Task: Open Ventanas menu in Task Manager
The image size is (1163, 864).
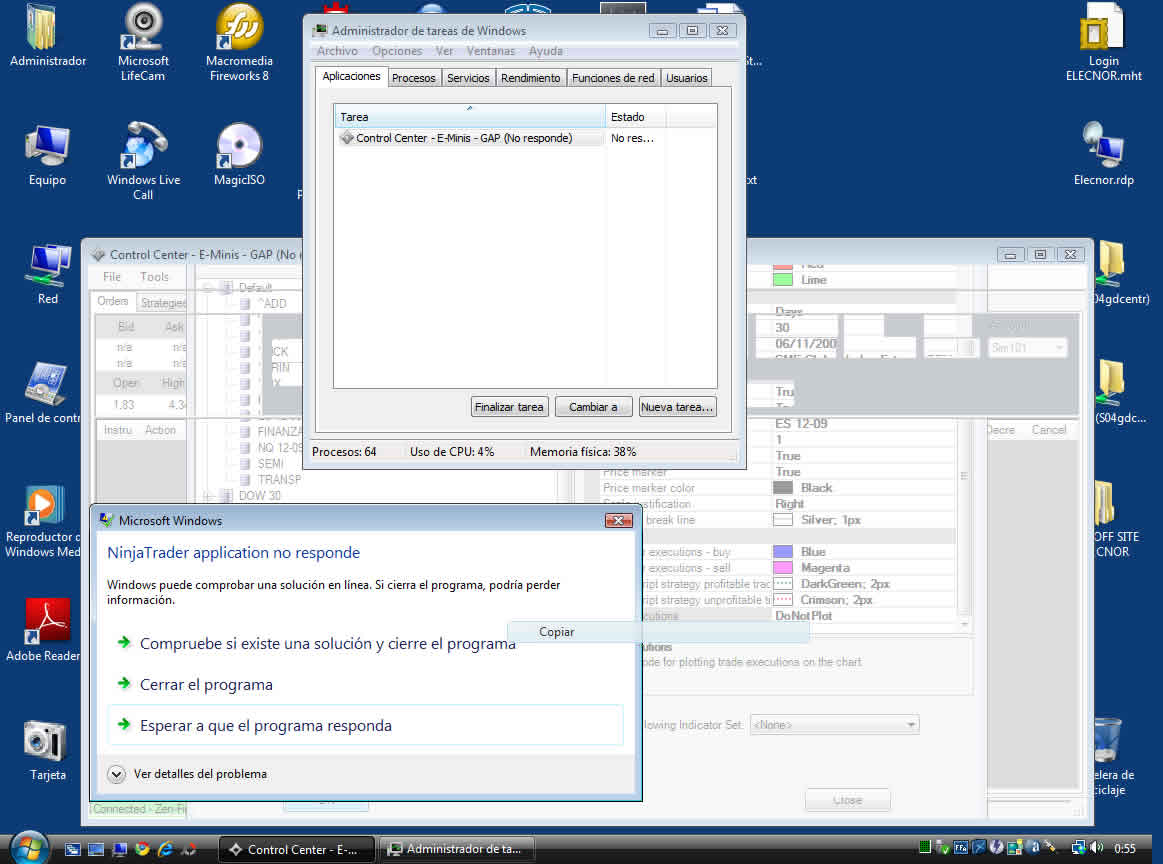Action: 490,51
